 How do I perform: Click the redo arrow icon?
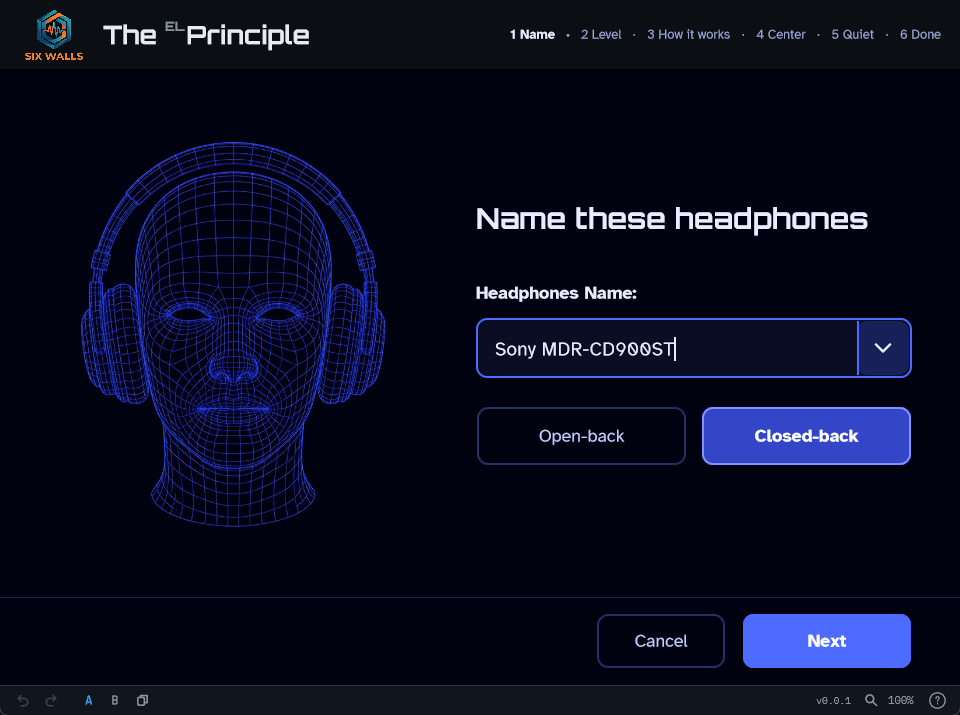point(51,700)
